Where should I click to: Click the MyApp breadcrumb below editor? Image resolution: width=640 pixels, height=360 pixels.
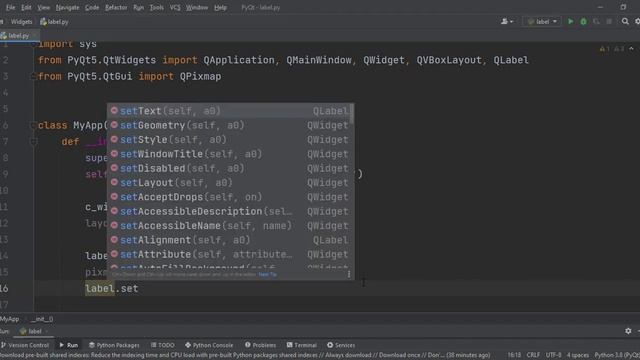pyautogui.click(x=10, y=319)
